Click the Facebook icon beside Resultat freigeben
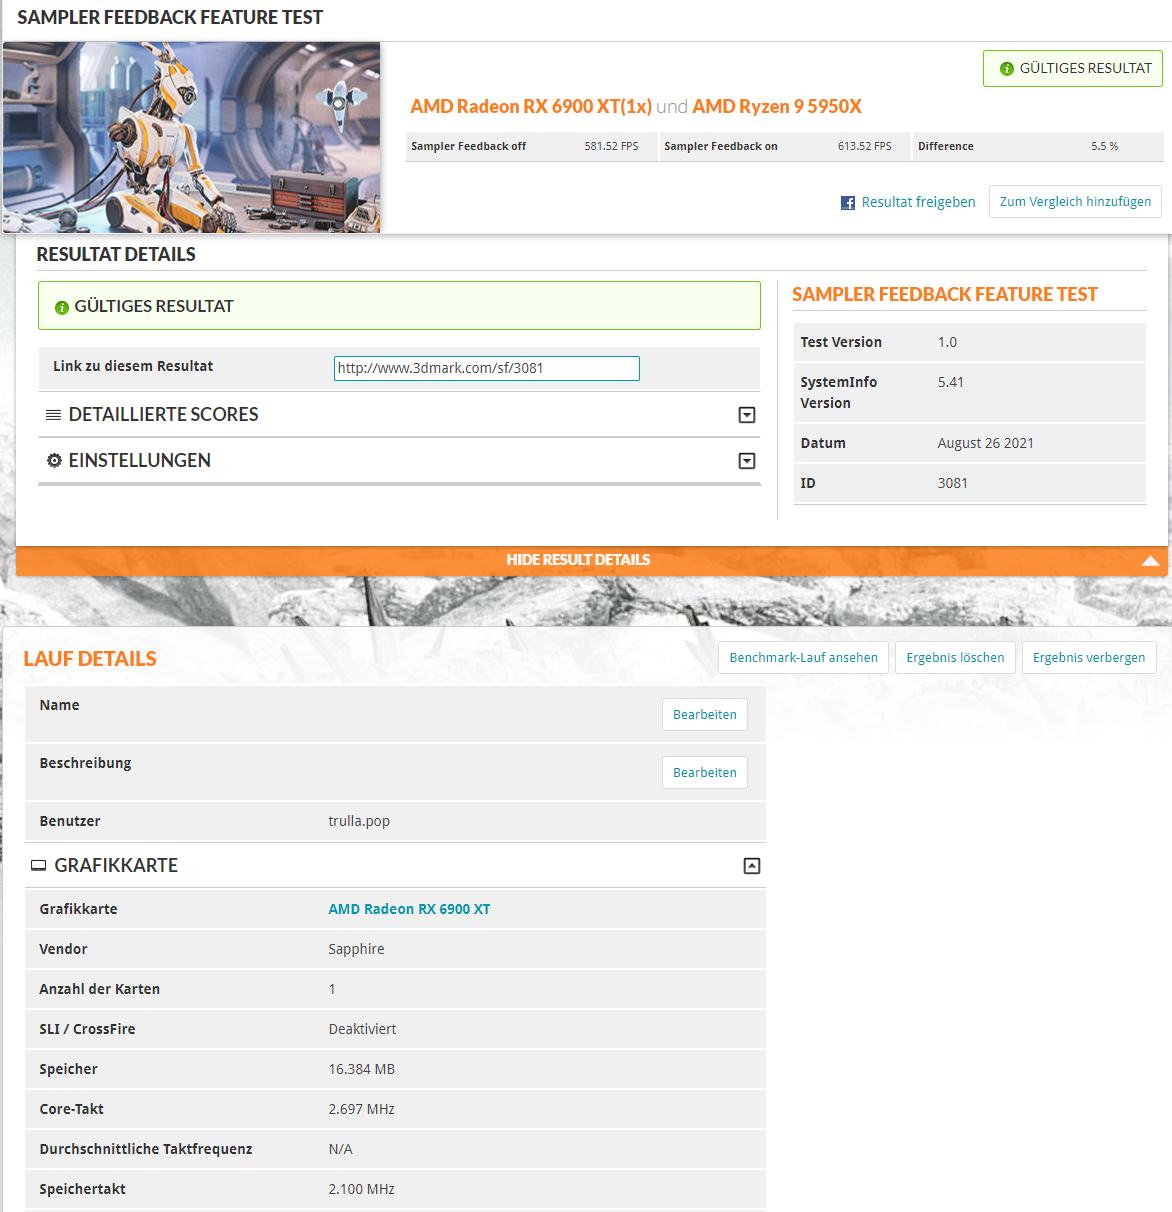Viewport: 1172px width, 1212px height. (x=848, y=203)
